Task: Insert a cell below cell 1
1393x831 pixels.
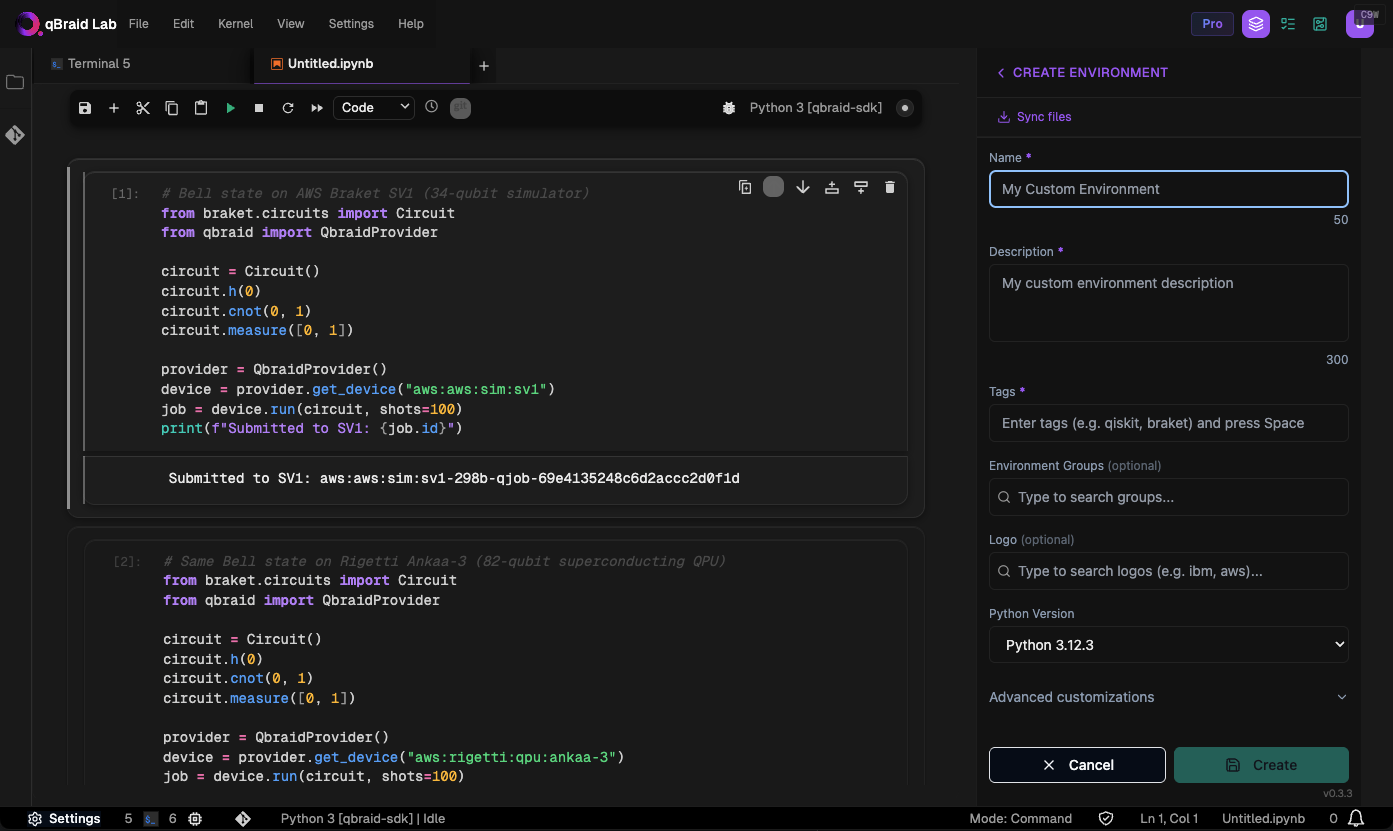Action: point(861,187)
